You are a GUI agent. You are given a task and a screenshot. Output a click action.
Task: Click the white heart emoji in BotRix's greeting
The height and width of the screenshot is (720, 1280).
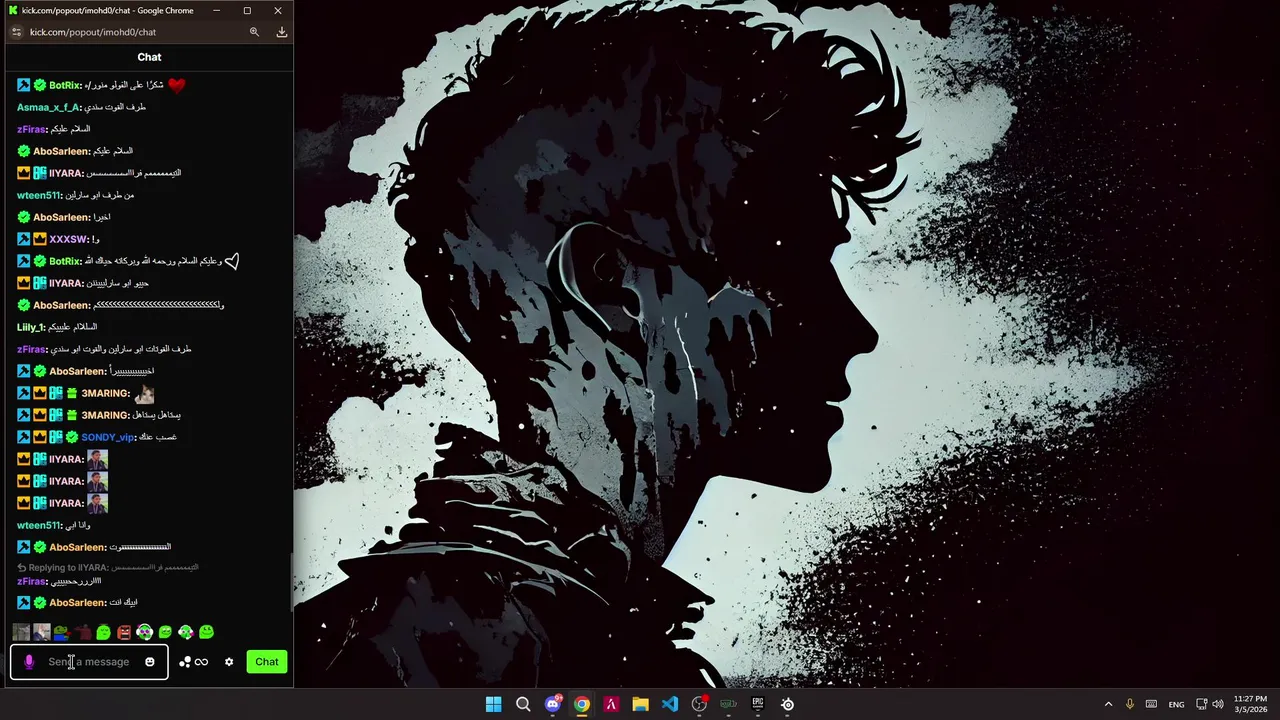(x=232, y=261)
